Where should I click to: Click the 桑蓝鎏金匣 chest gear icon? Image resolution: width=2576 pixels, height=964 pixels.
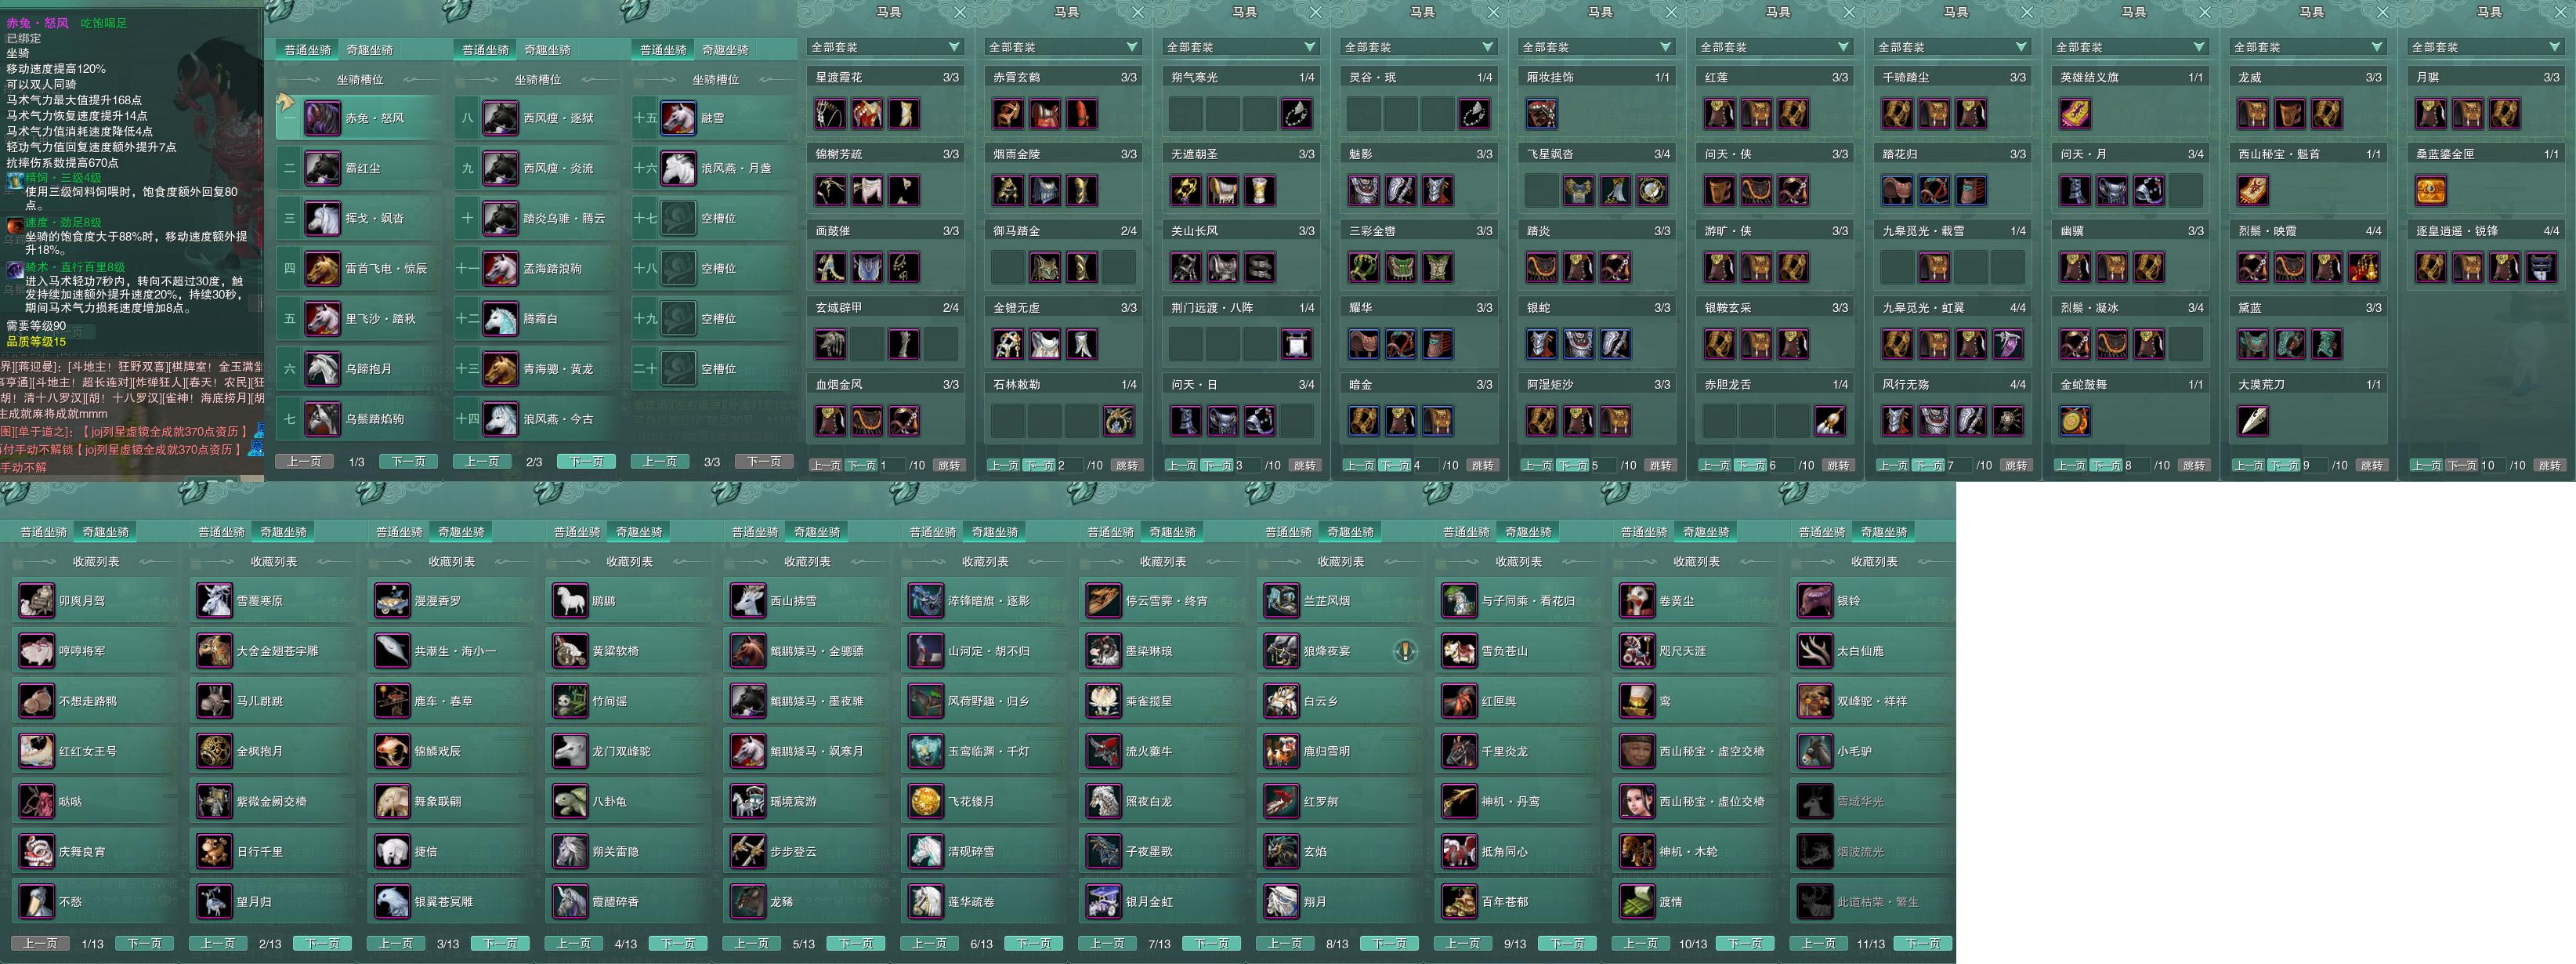tap(2431, 190)
